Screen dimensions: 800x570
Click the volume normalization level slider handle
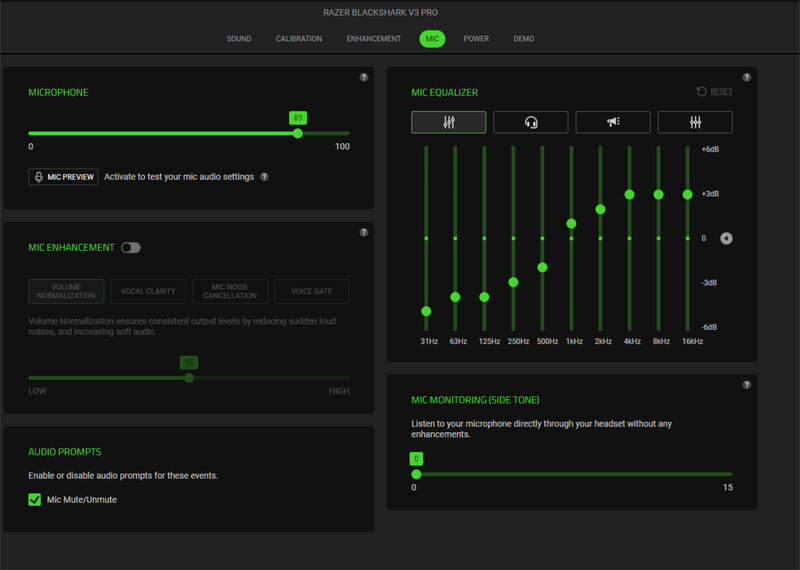point(189,378)
